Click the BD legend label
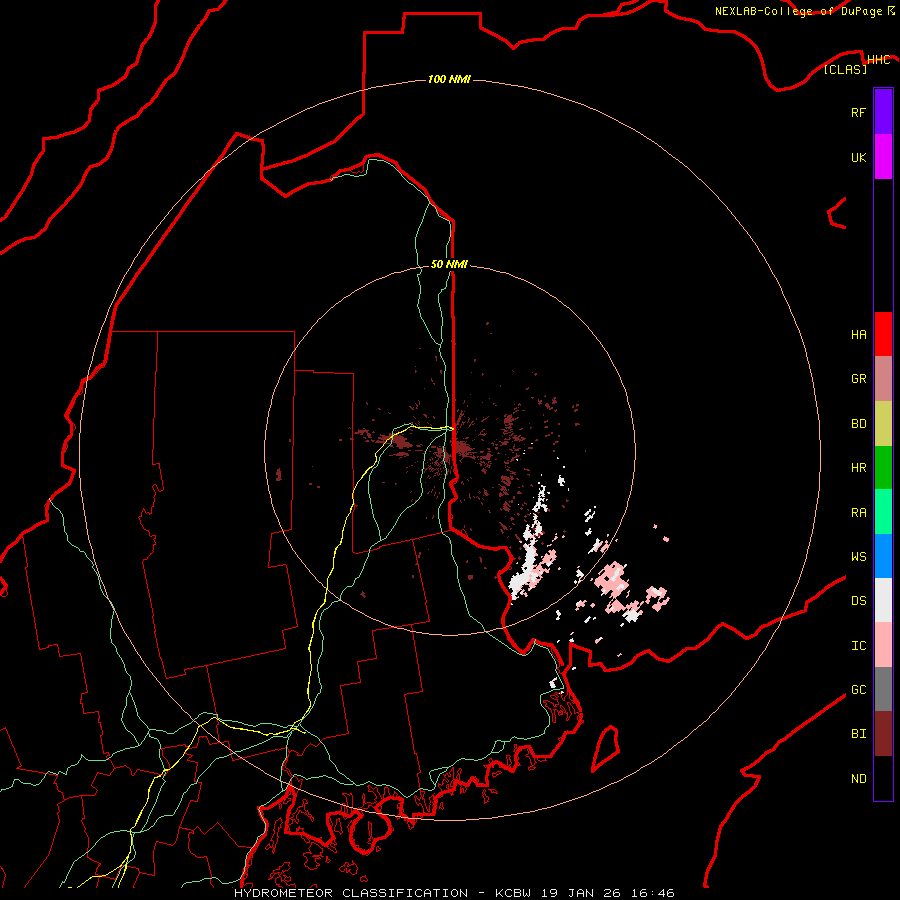The image size is (900, 900). pyautogui.click(x=858, y=424)
